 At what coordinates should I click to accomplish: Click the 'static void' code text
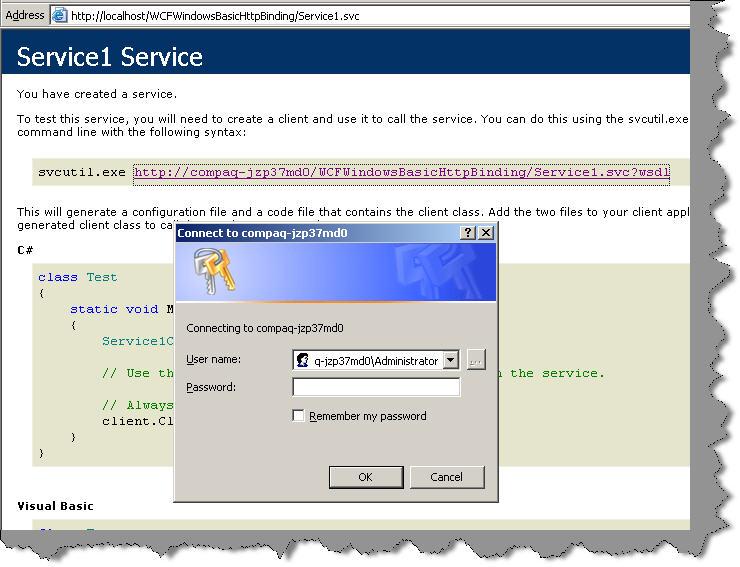click(x=114, y=309)
